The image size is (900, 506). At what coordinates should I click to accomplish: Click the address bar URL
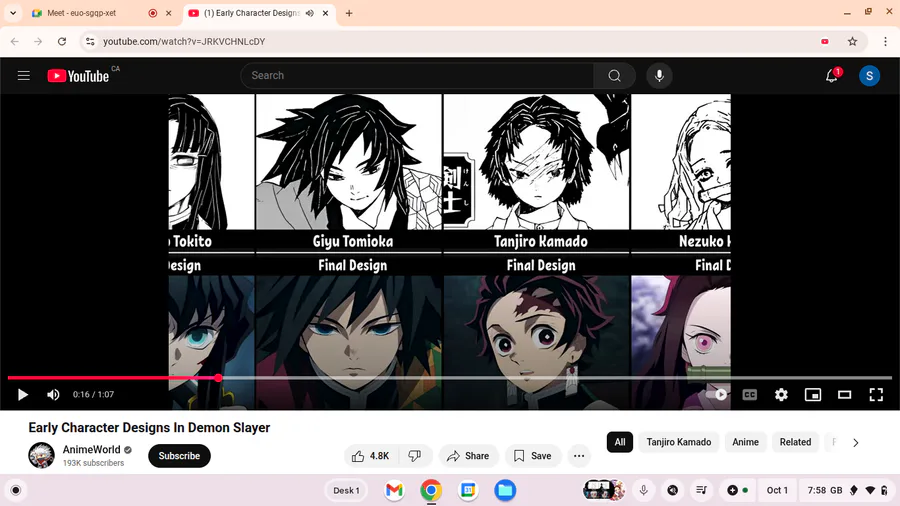point(184,41)
